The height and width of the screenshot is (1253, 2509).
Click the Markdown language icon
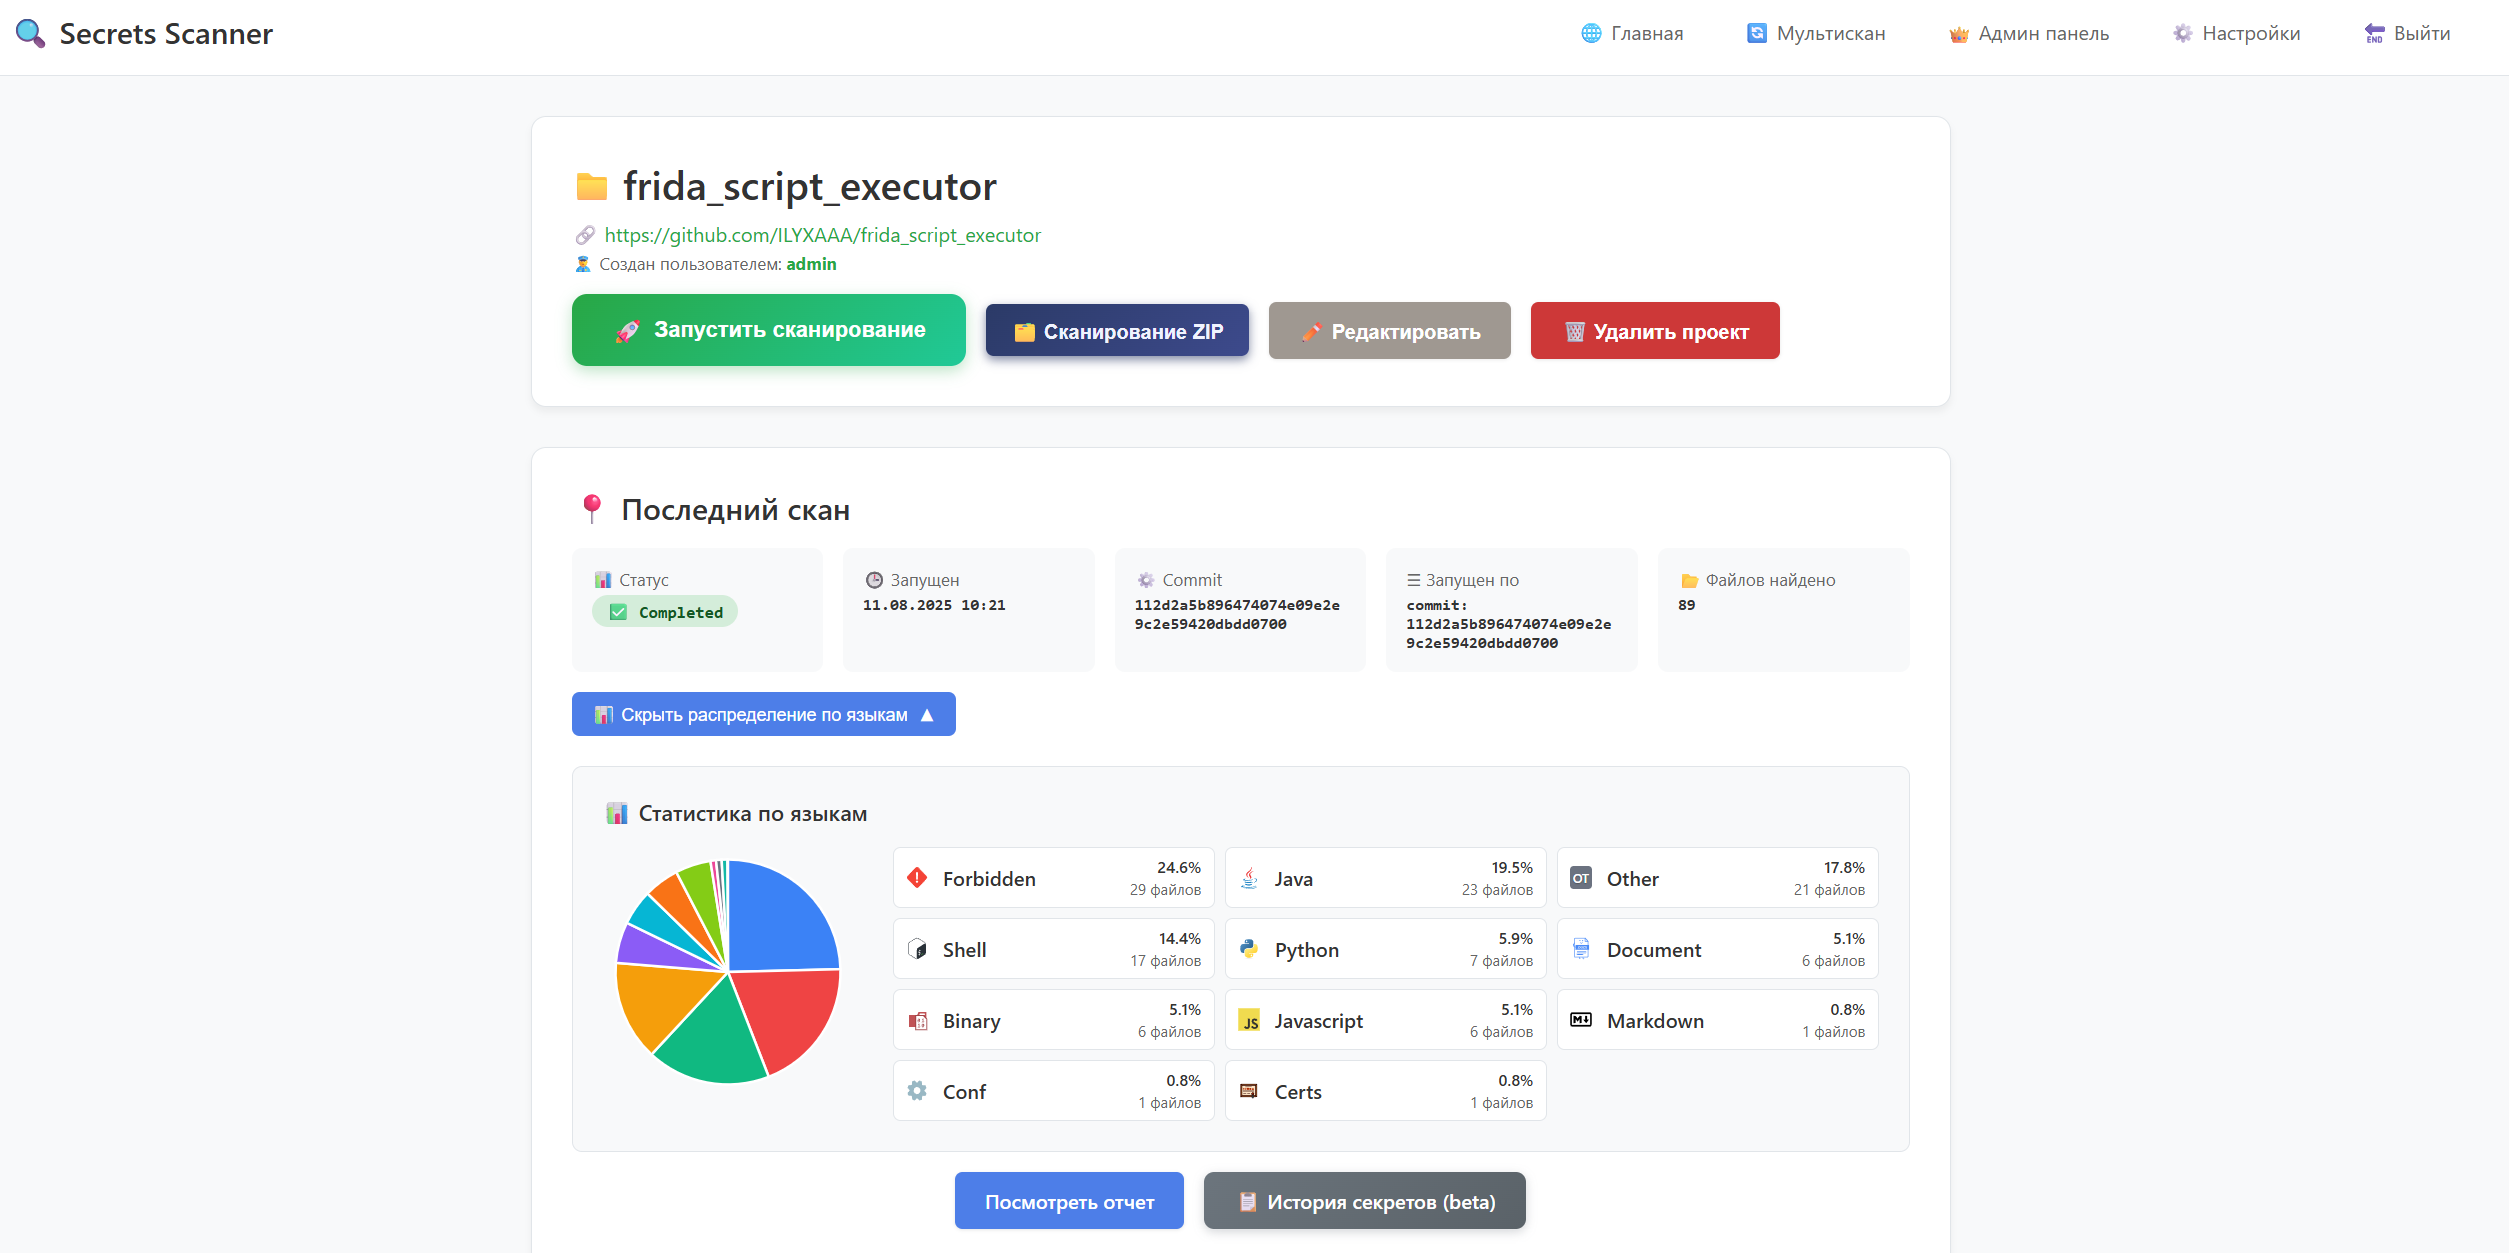pyautogui.click(x=1581, y=1020)
